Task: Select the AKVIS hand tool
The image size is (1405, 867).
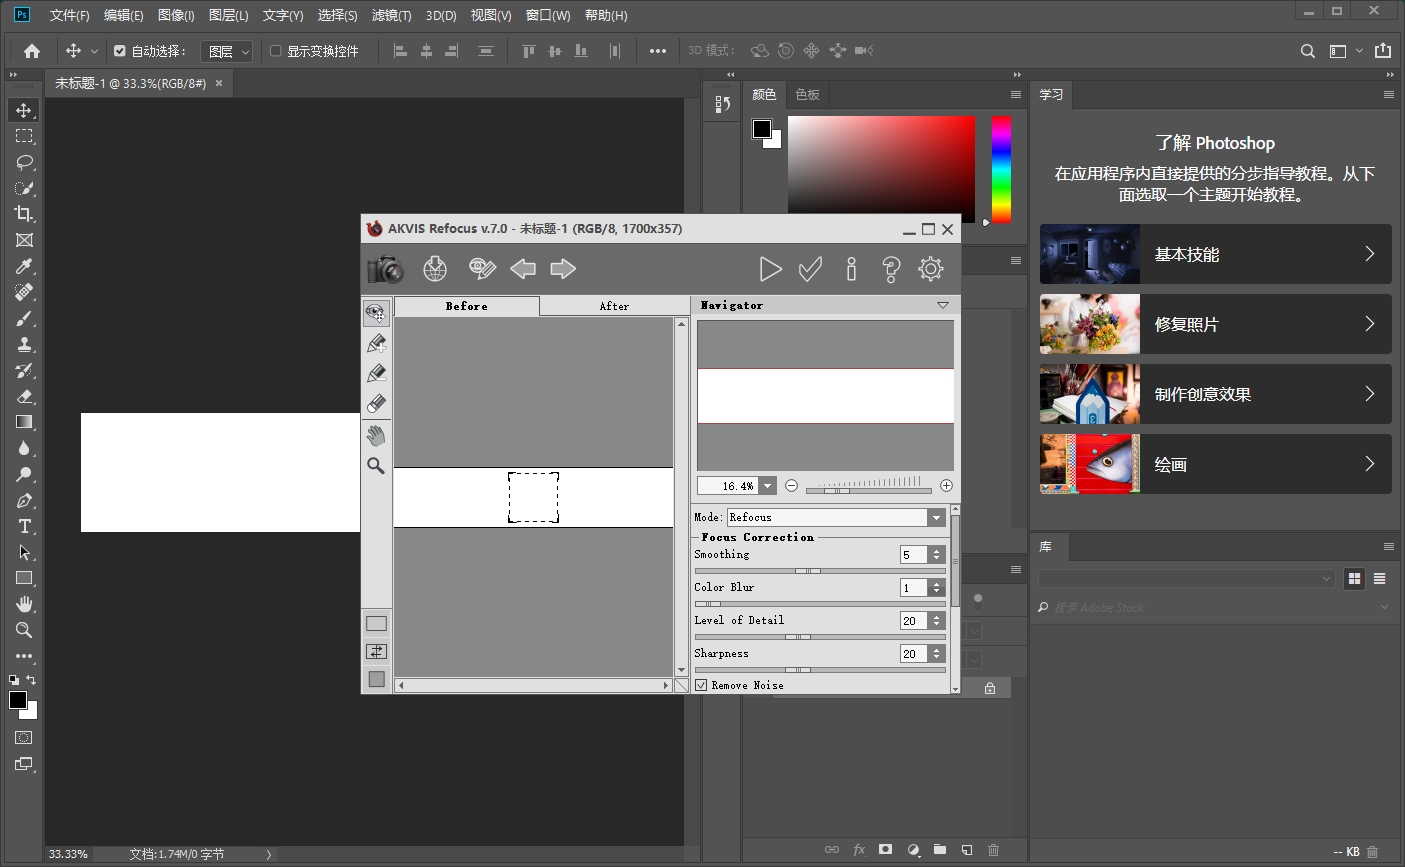Action: 376,435
